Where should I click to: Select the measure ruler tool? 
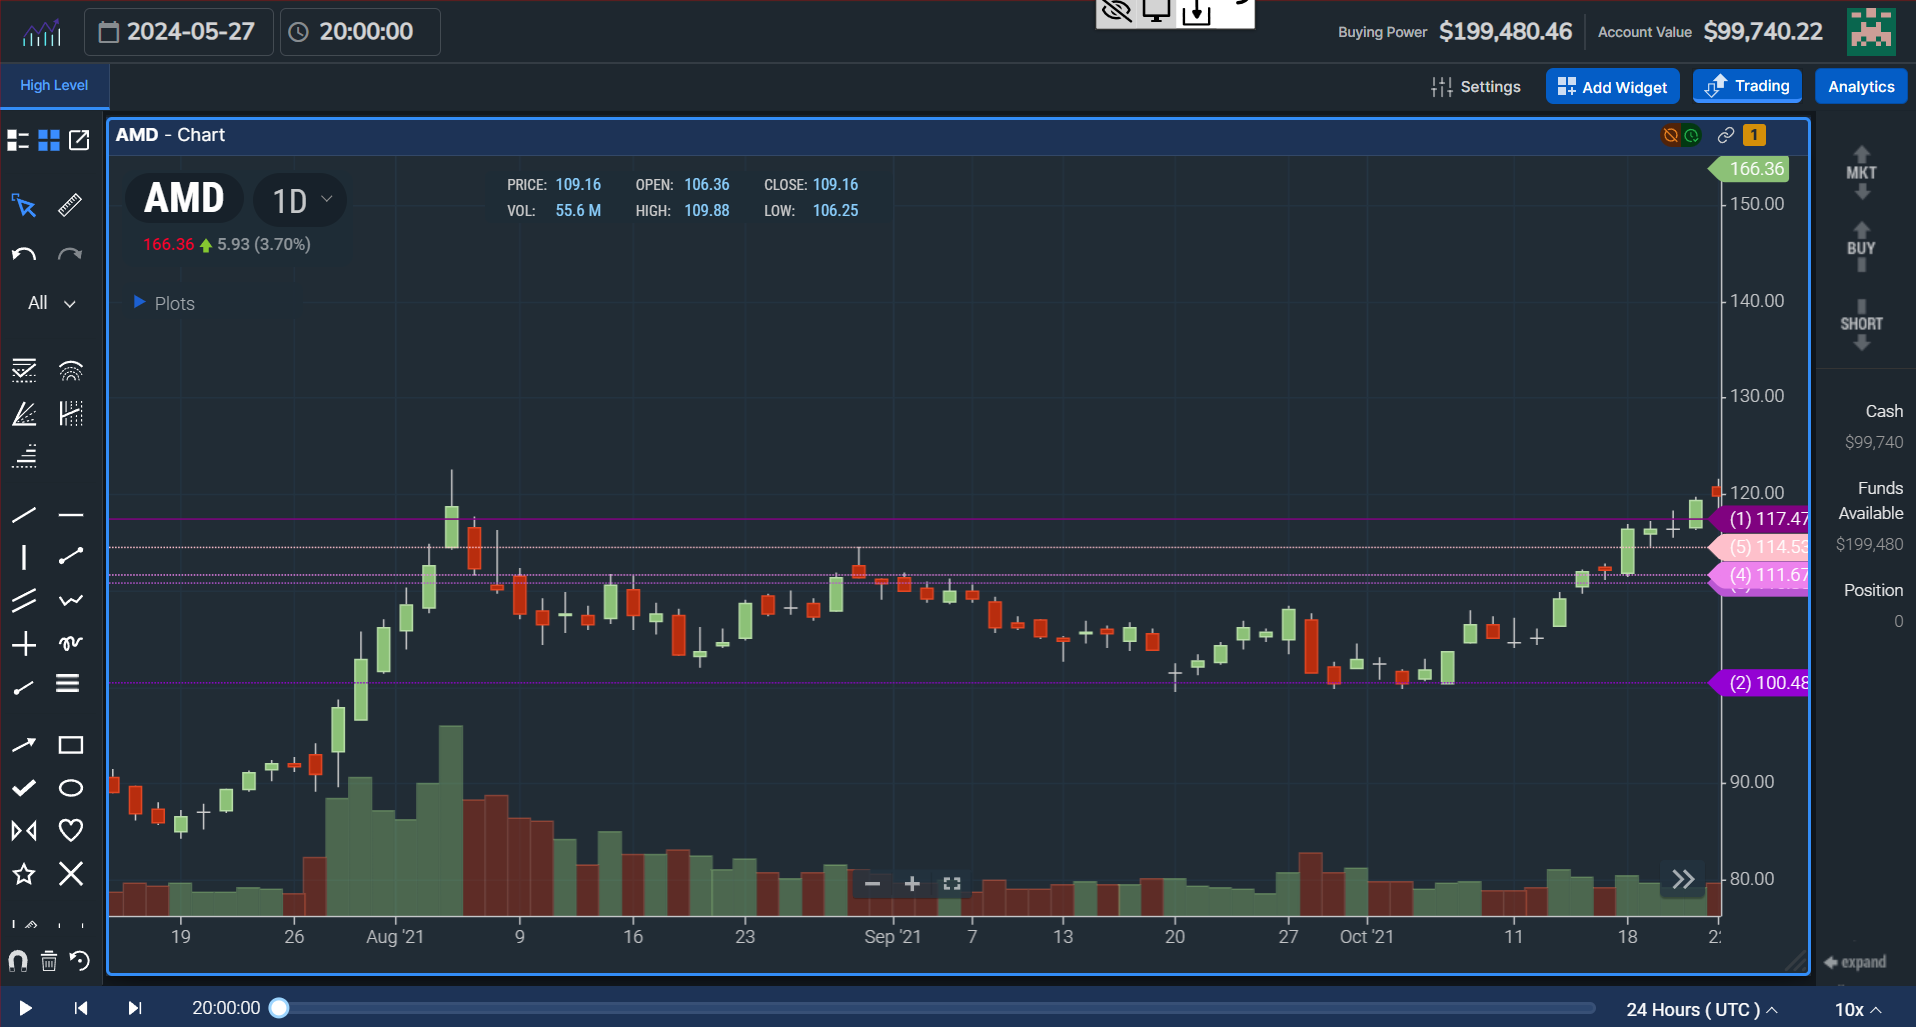70,205
